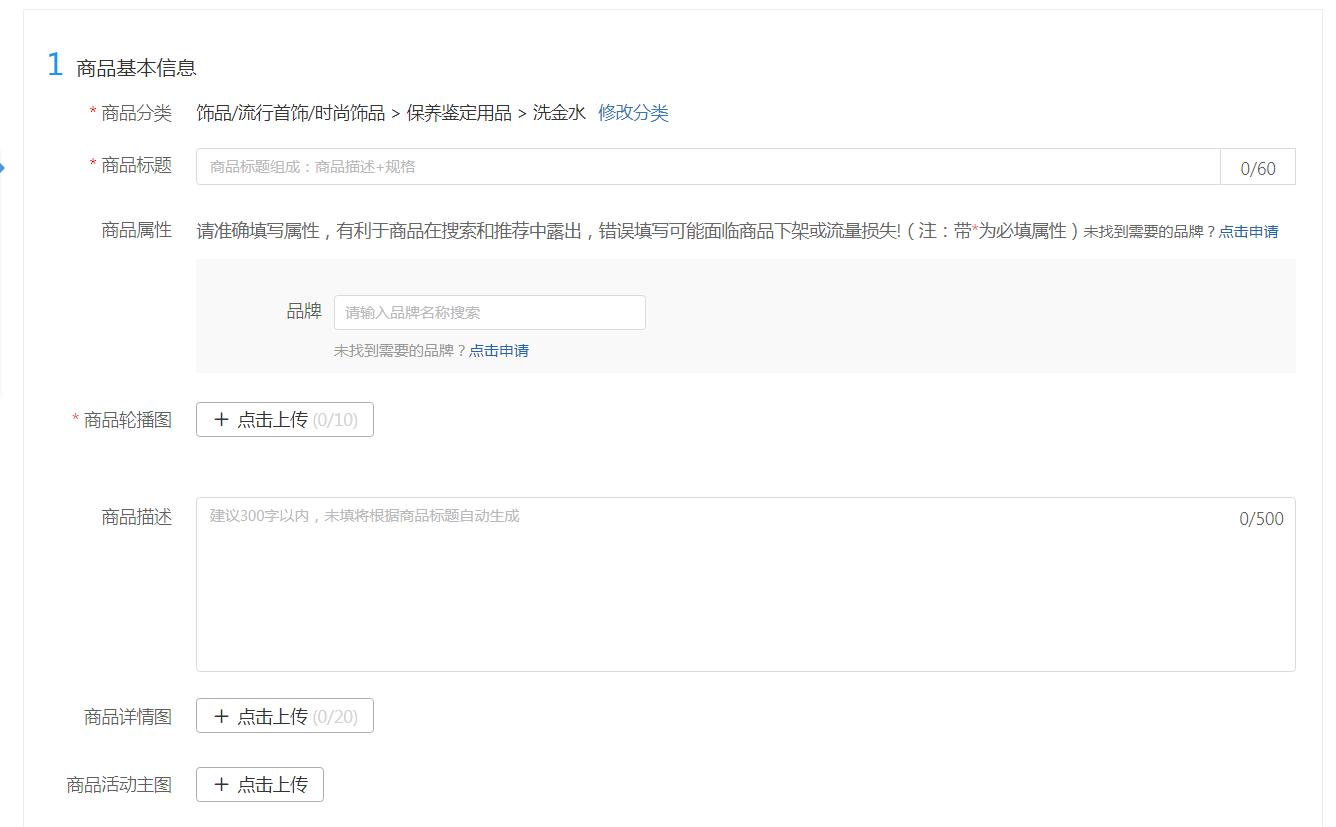The height and width of the screenshot is (827, 1336).
Task: Click the blue arrow on the left screen edge
Action: (x=4, y=169)
